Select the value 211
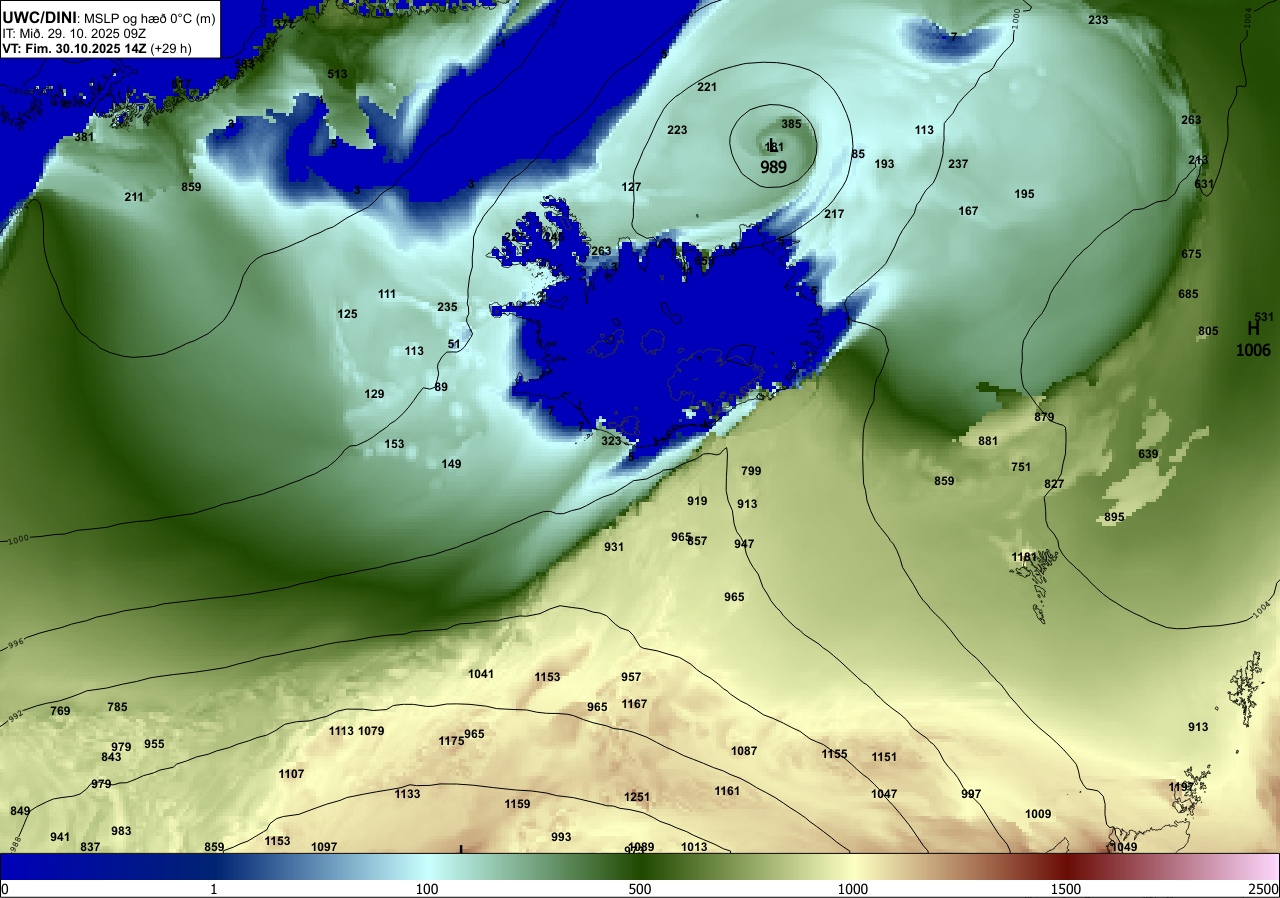Viewport: 1280px width, 898px height. coord(134,197)
